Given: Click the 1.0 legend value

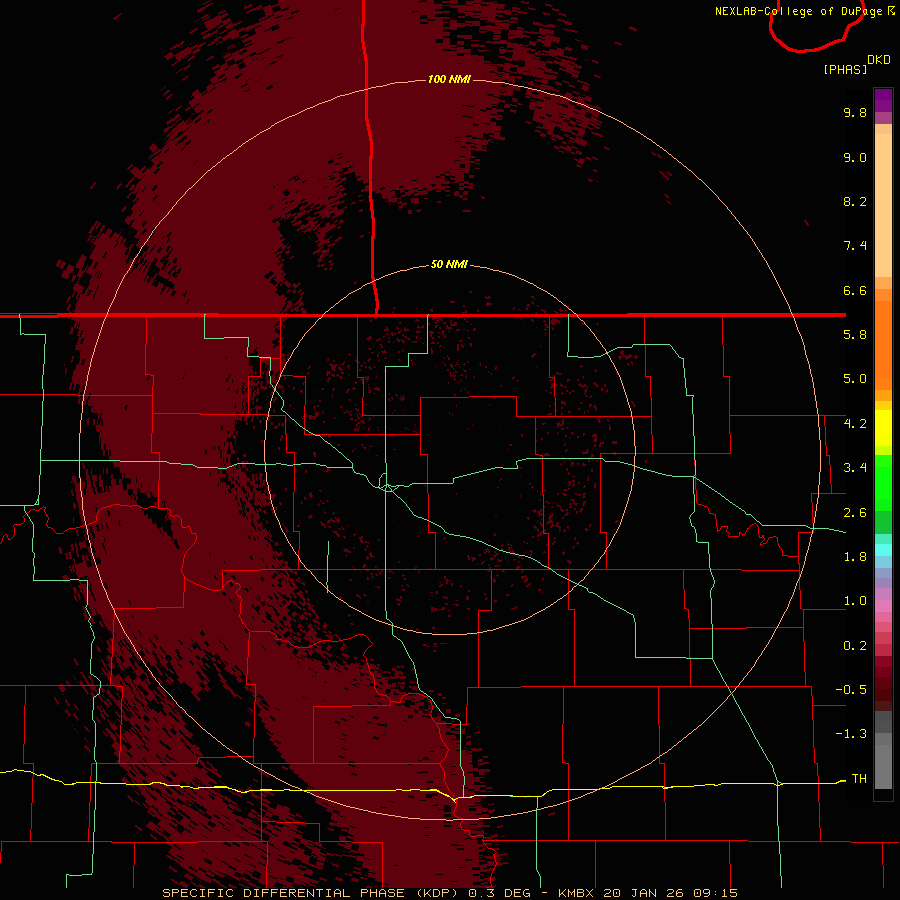Looking at the screenshot, I should (x=855, y=601).
